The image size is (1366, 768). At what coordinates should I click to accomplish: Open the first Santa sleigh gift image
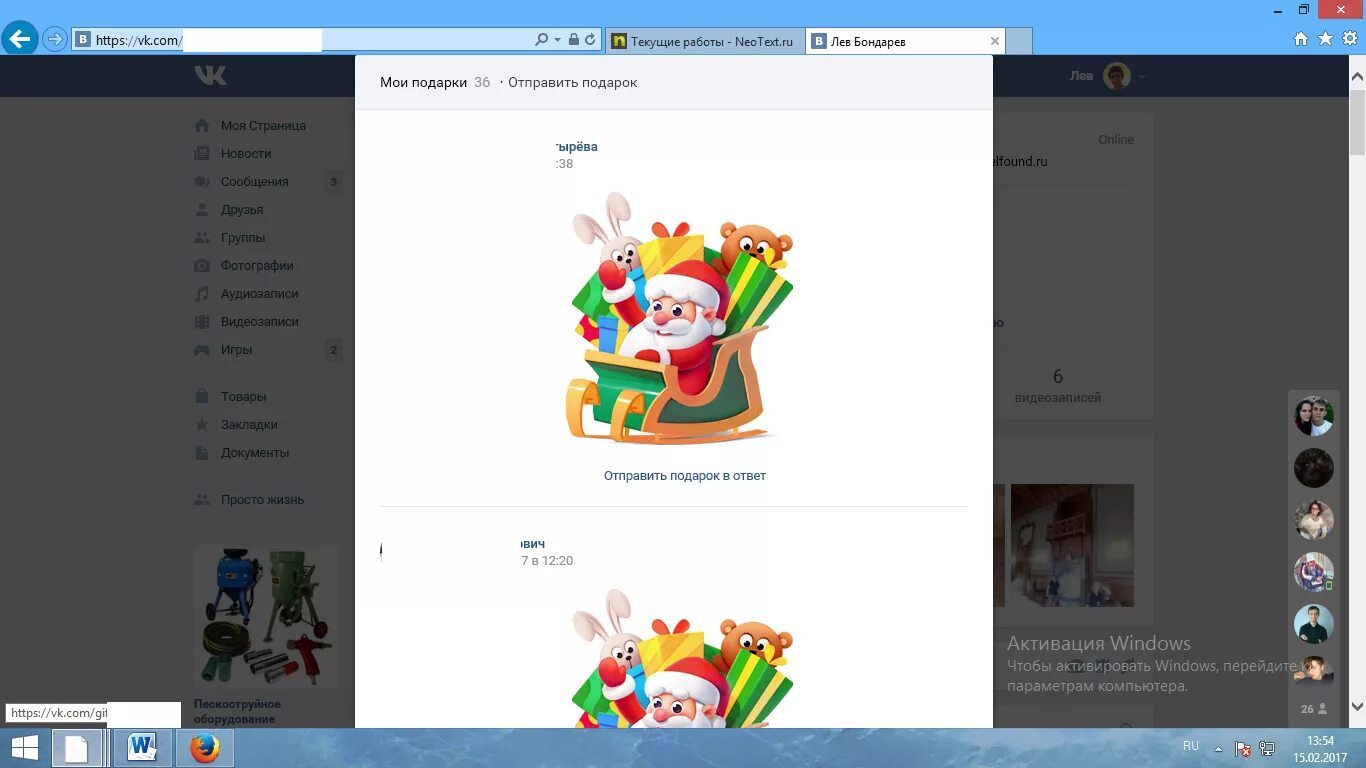[x=680, y=318]
